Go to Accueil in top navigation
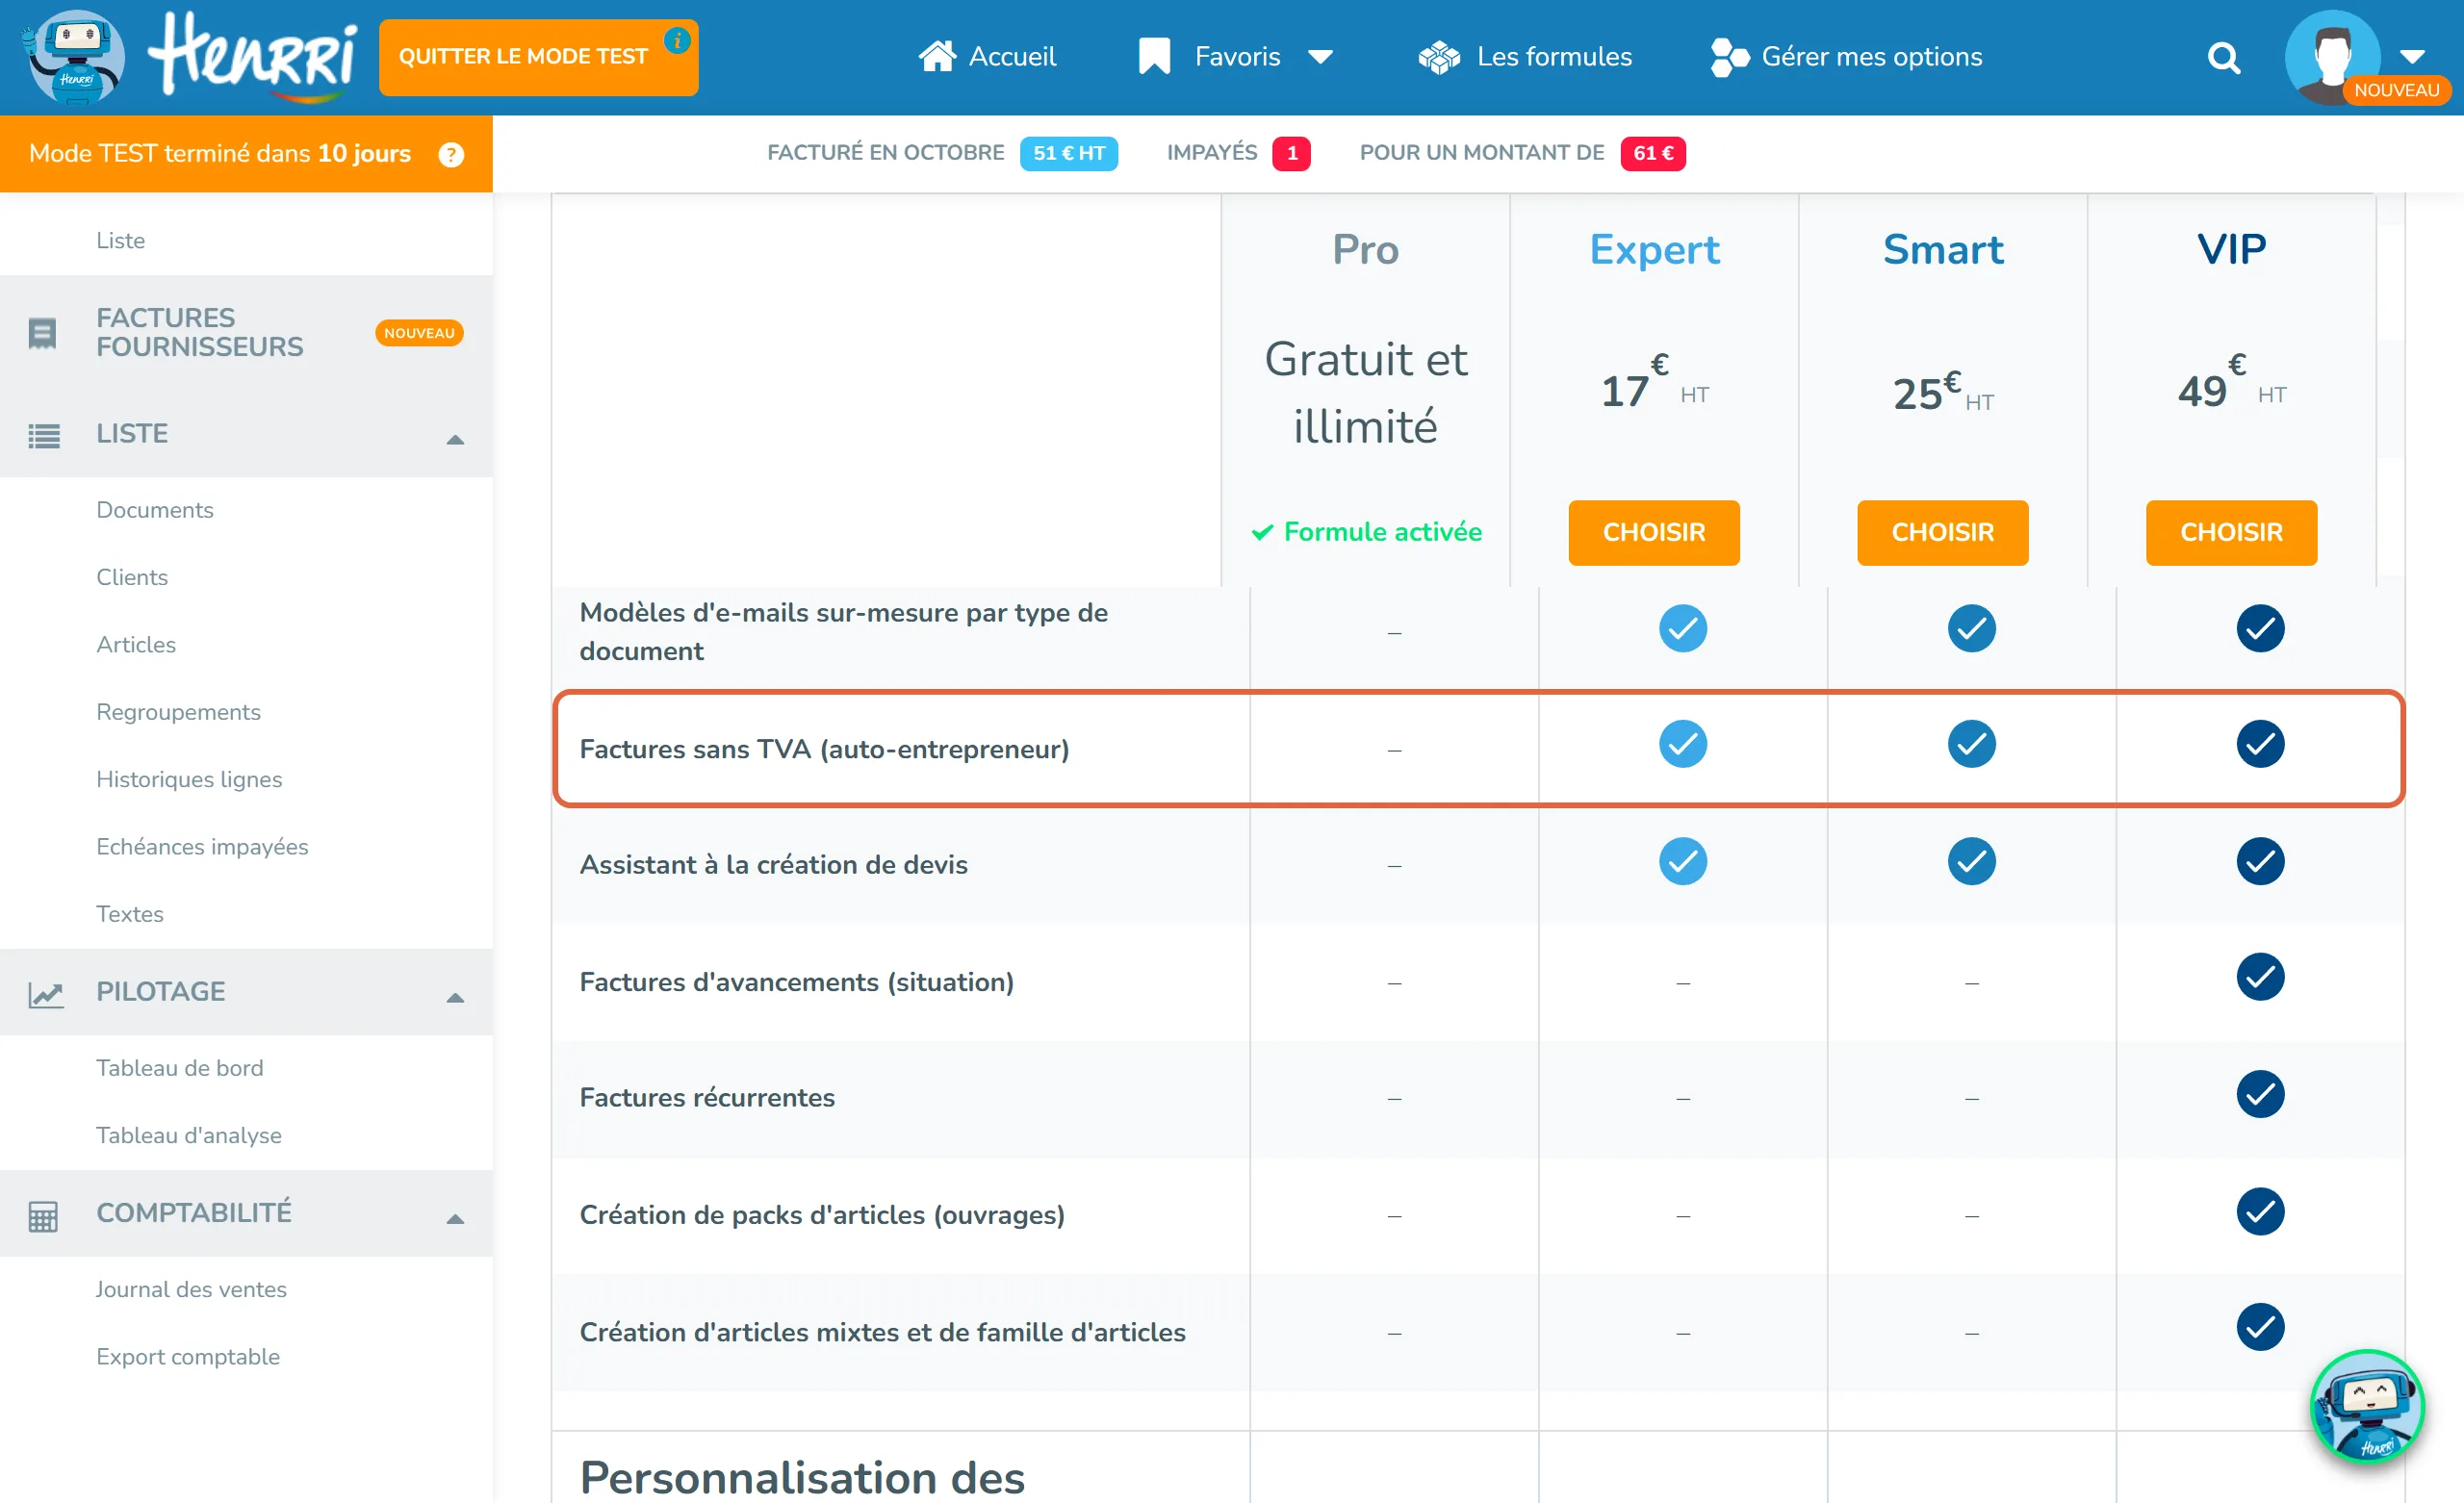The image size is (2464, 1503). tap(987, 56)
